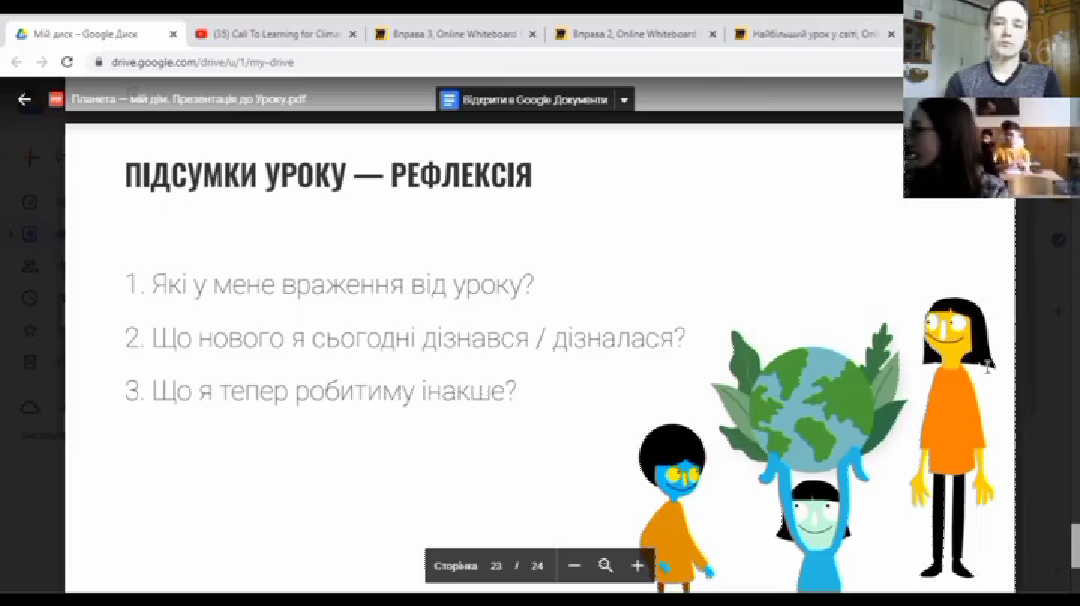Click the dimmed Recent clock icon in sidebar
The image size is (1080, 606).
[30, 298]
